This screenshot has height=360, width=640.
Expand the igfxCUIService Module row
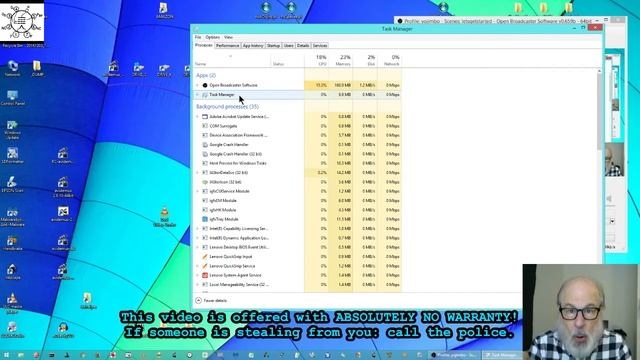click(x=198, y=191)
